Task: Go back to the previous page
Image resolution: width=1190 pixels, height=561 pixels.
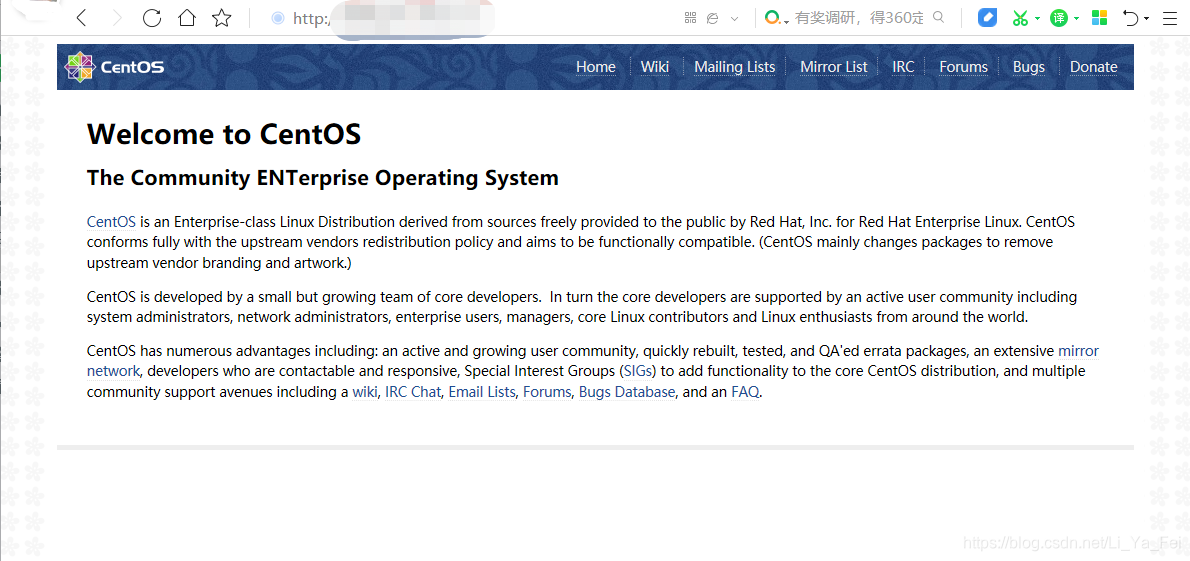Action: click(81, 18)
